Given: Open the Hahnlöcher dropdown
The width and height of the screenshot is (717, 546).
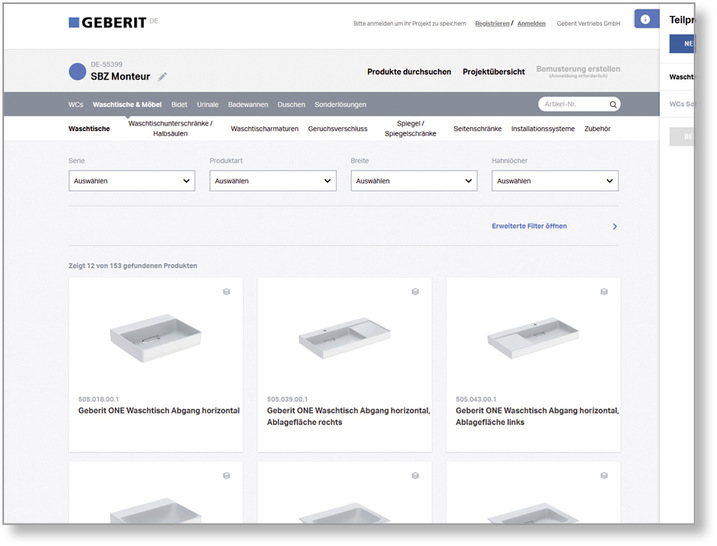Looking at the screenshot, I should click(x=554, y=181).
